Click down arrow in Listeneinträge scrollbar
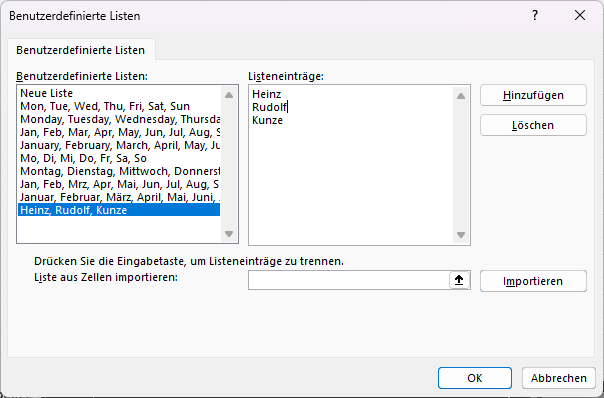 coord(461,235)
